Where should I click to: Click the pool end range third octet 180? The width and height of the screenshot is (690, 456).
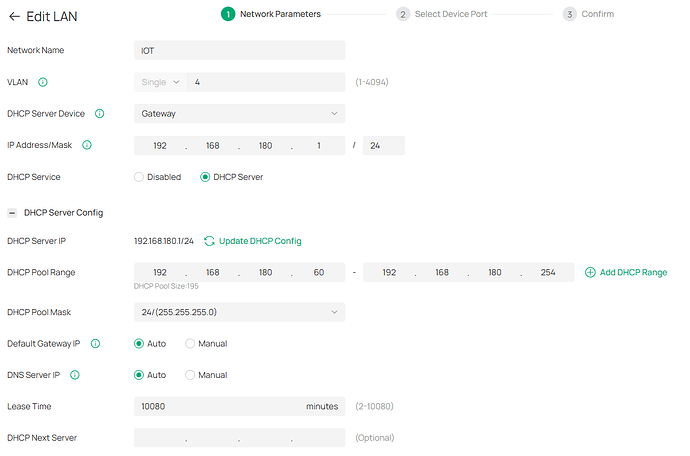pos(495,272)
